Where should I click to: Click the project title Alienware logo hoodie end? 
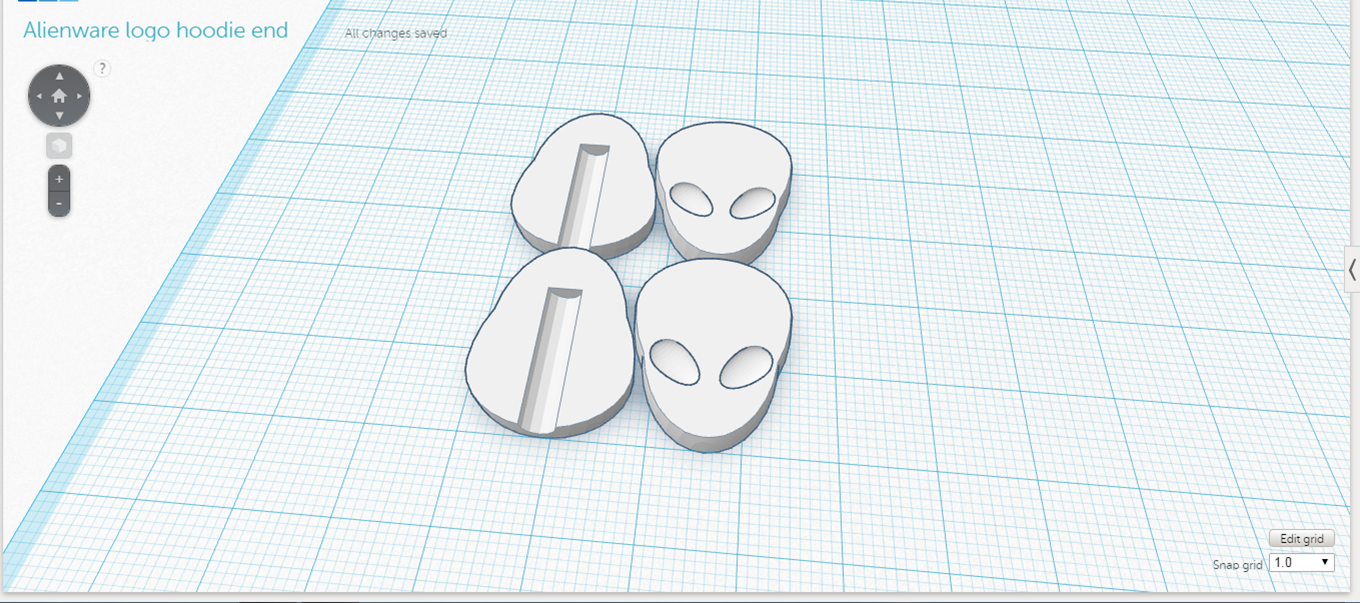(156, 30)
